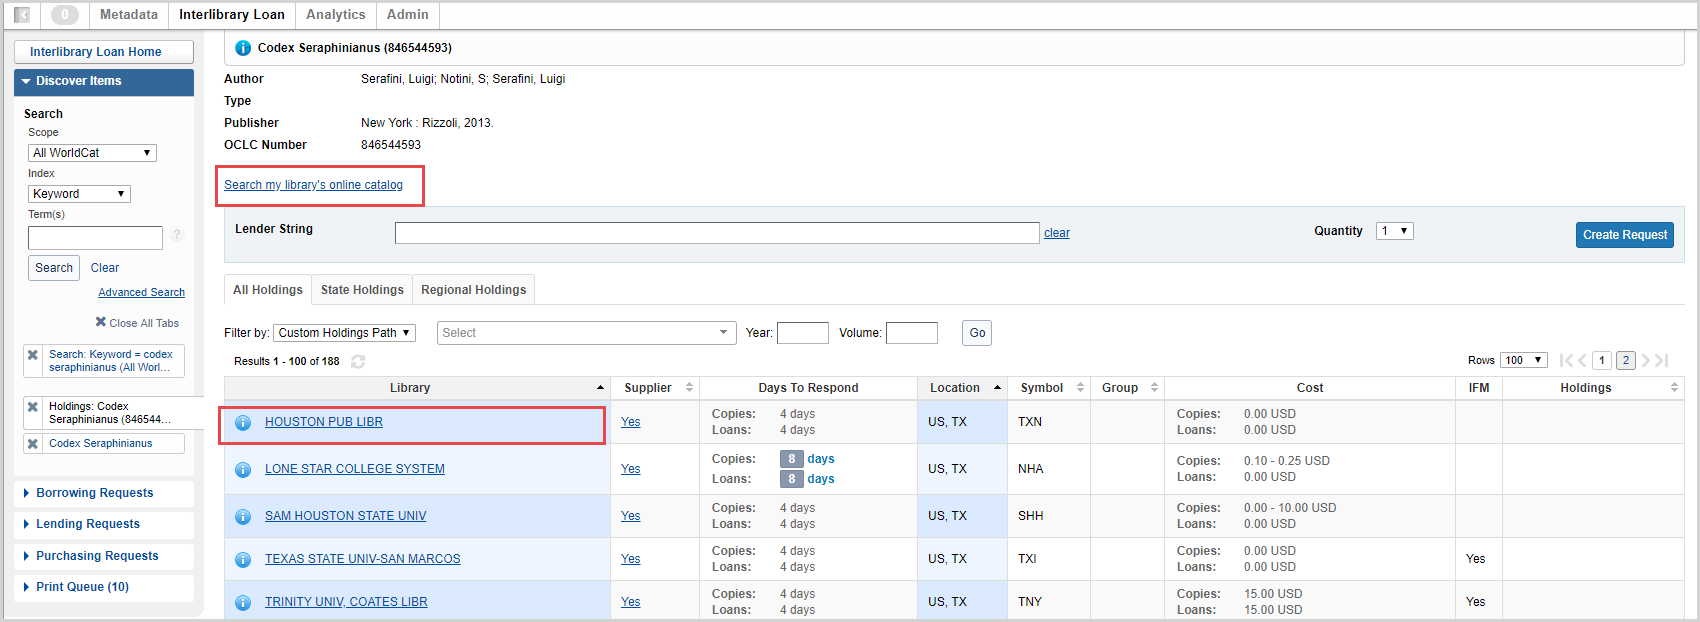Close the Codex Seraphinianus record tab
Image resolution: width=1700 pixels, height=622 pixels.
click(33, 444)
